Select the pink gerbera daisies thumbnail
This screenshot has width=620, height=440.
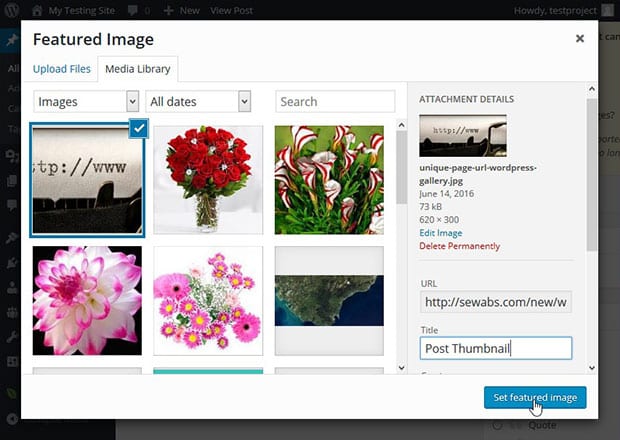click(208, 300)
